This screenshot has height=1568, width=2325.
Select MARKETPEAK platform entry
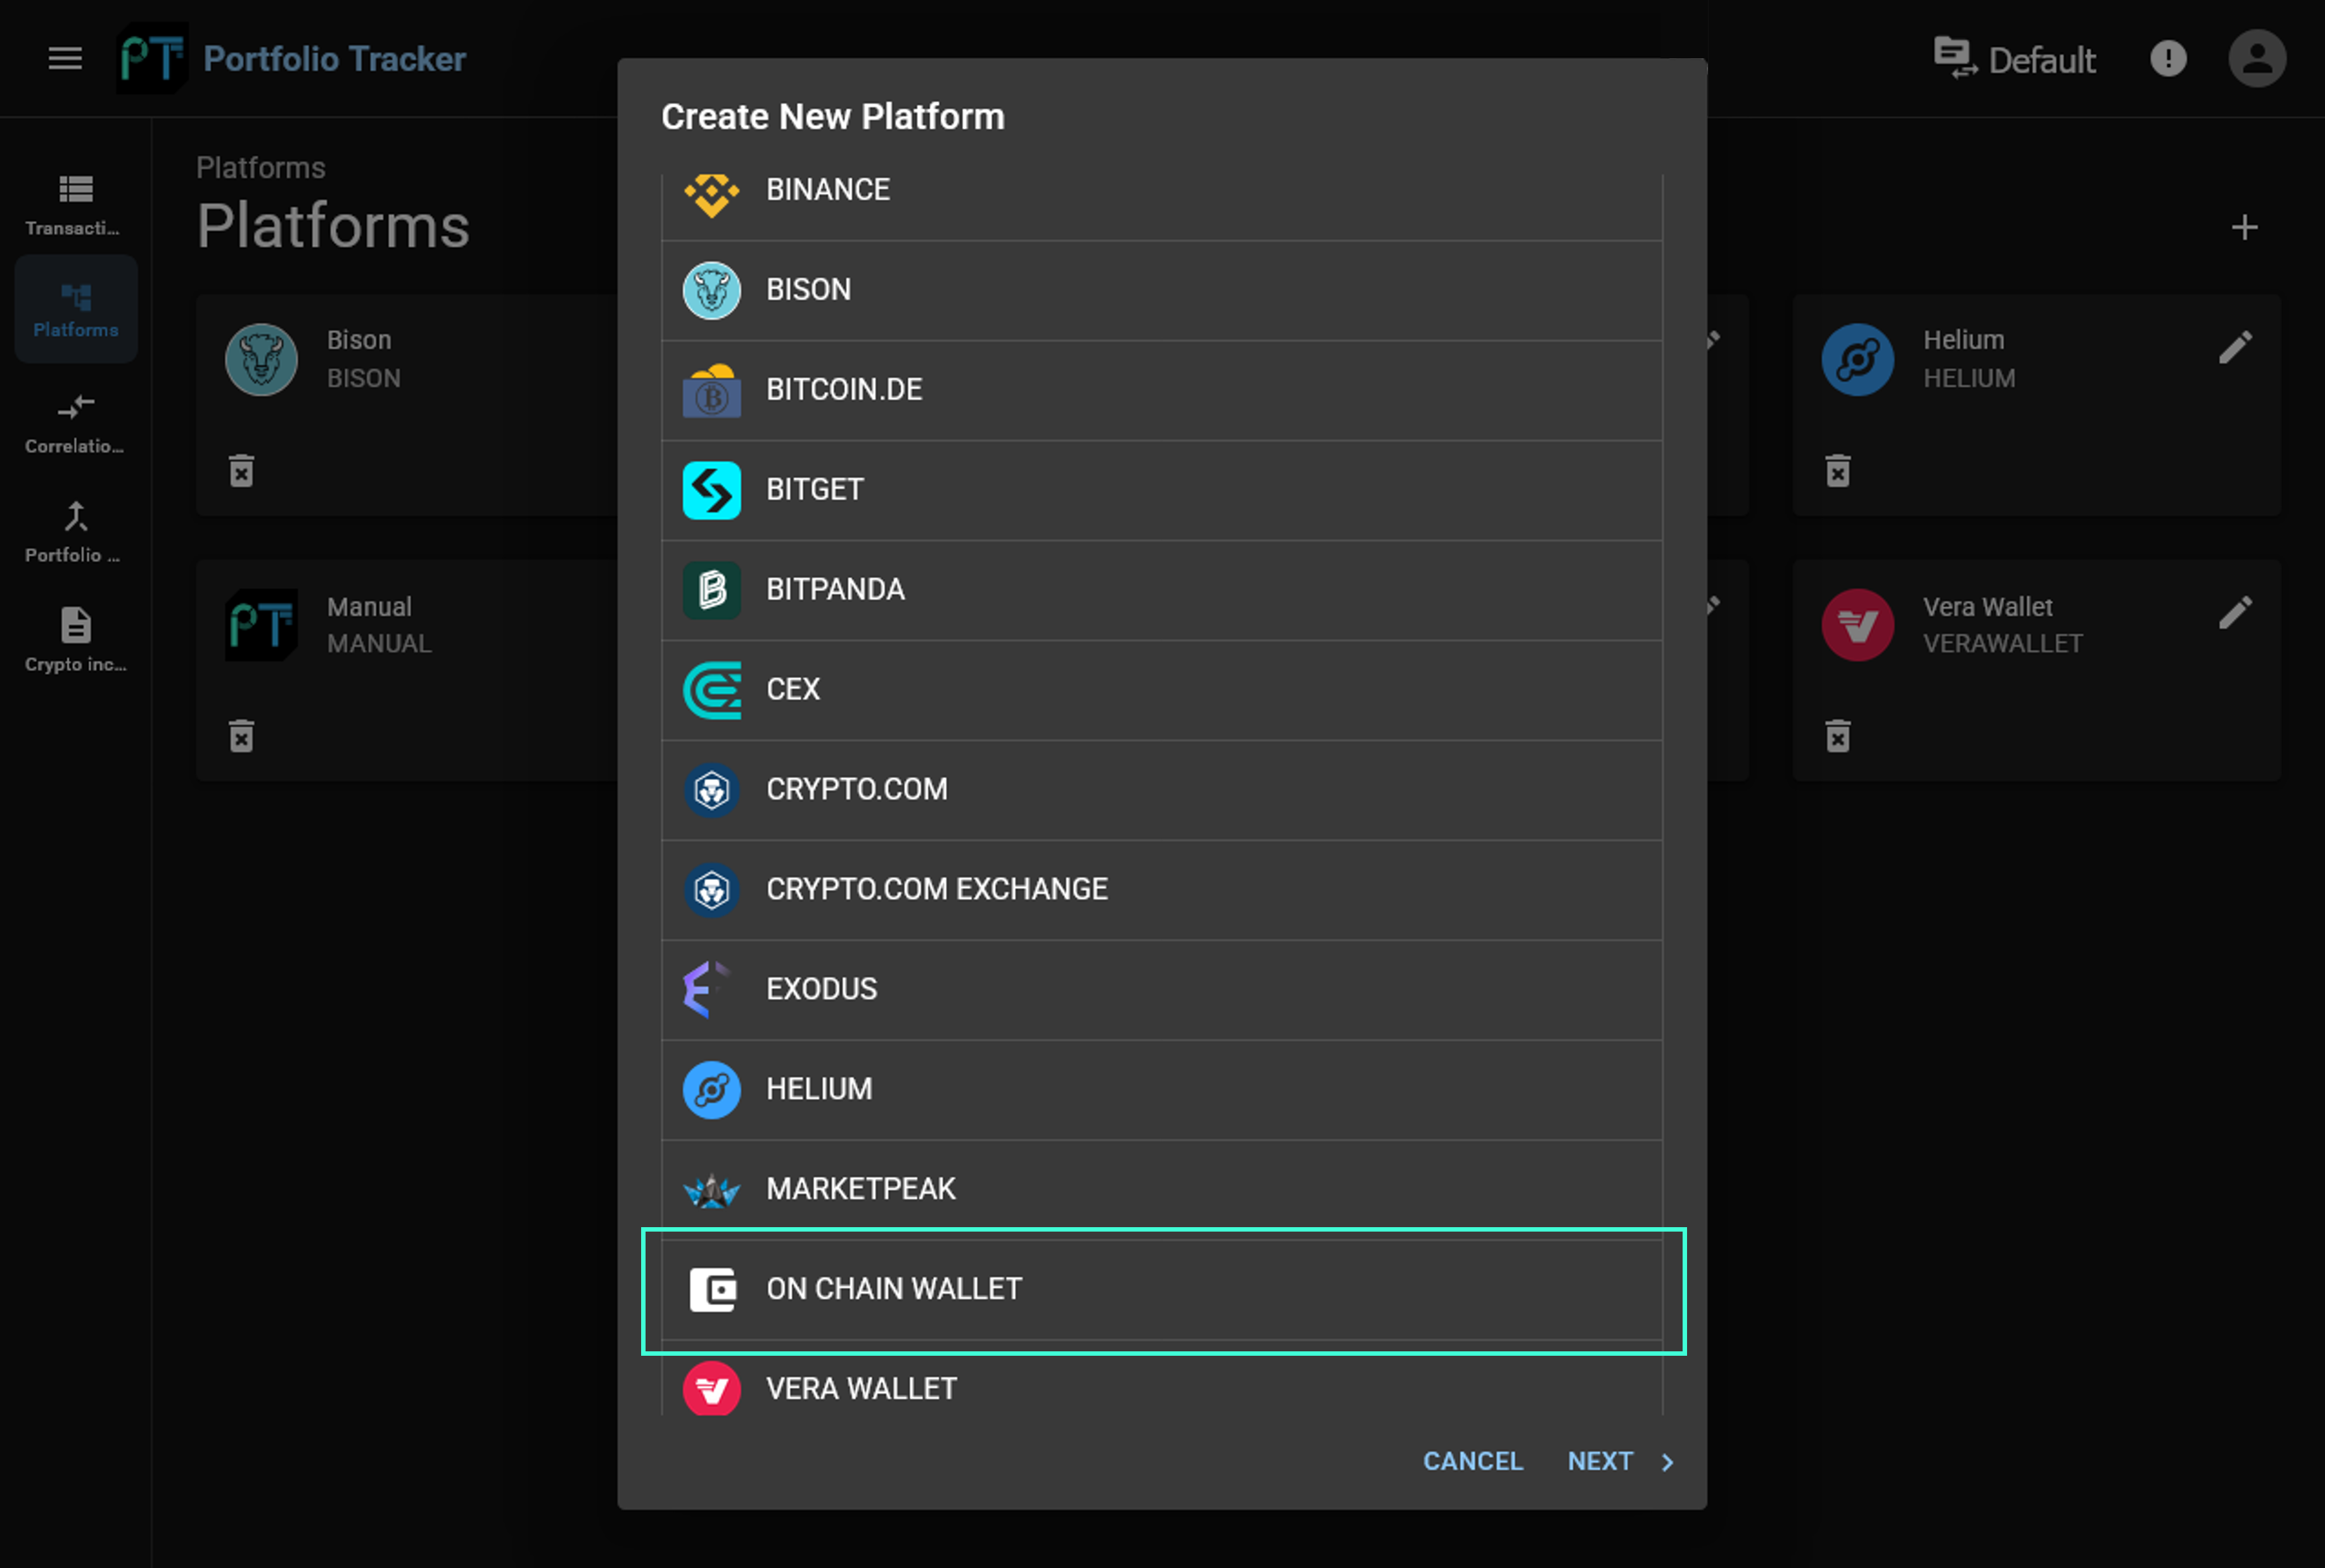(1161, 1190)
